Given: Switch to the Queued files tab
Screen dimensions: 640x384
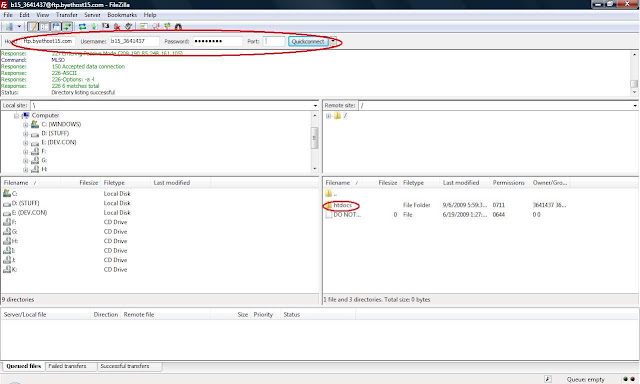Looking at the screenshot, I should (x=24, y=366).
